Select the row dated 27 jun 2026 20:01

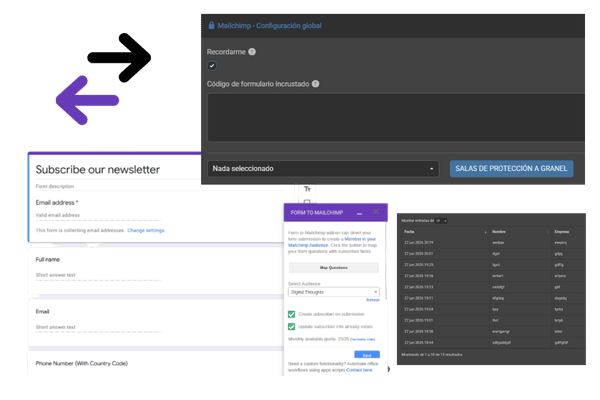tap(492, 254)
